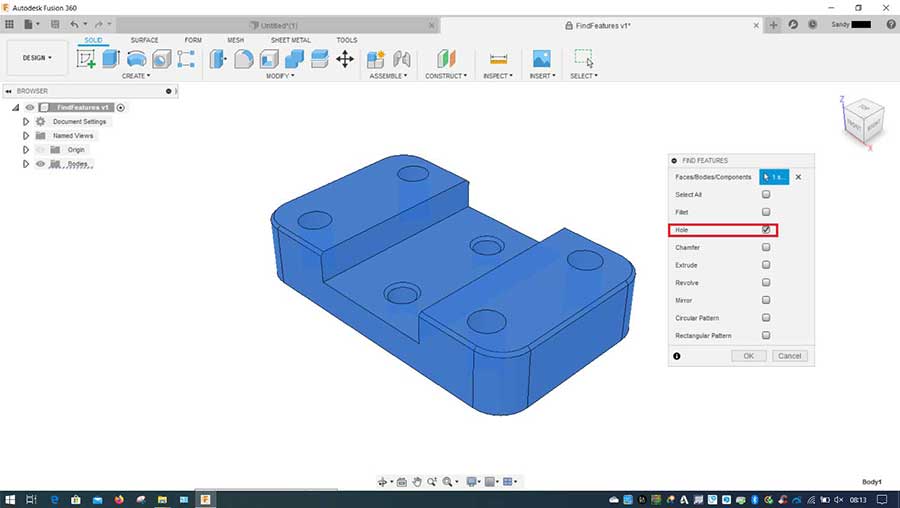The image size is (900, 508).
Task: Select the Extrude tool in Create group
Action: [111, 59]
